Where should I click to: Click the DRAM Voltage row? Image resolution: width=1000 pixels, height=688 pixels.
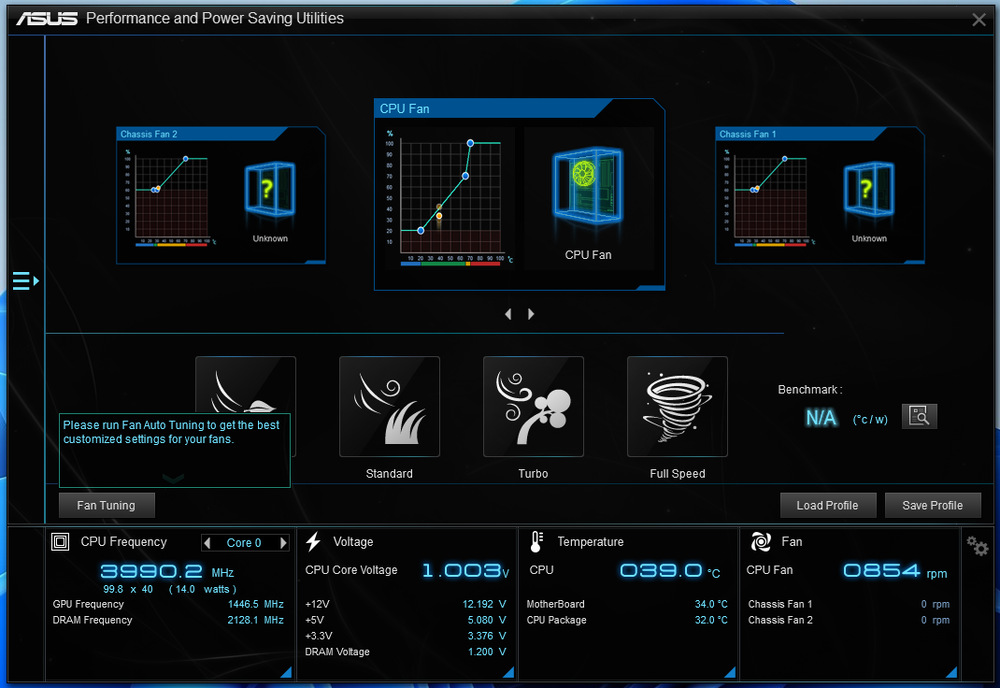pyautogui.click(x=406, y=652)
